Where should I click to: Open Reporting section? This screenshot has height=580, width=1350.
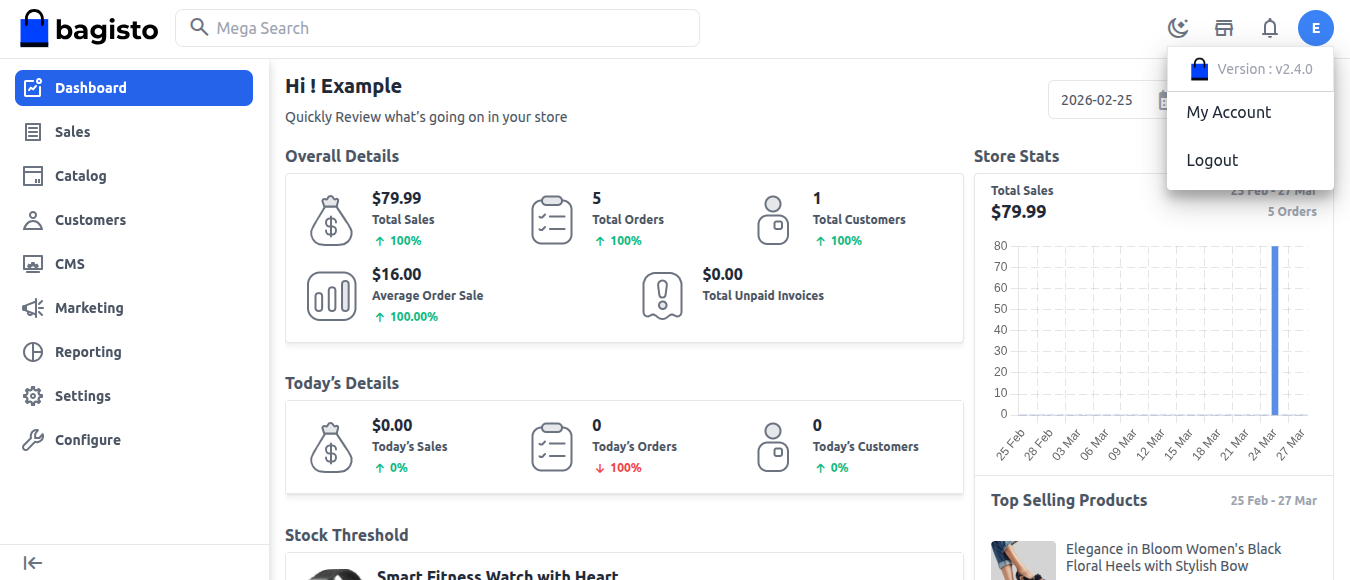[x=88, y=352]
